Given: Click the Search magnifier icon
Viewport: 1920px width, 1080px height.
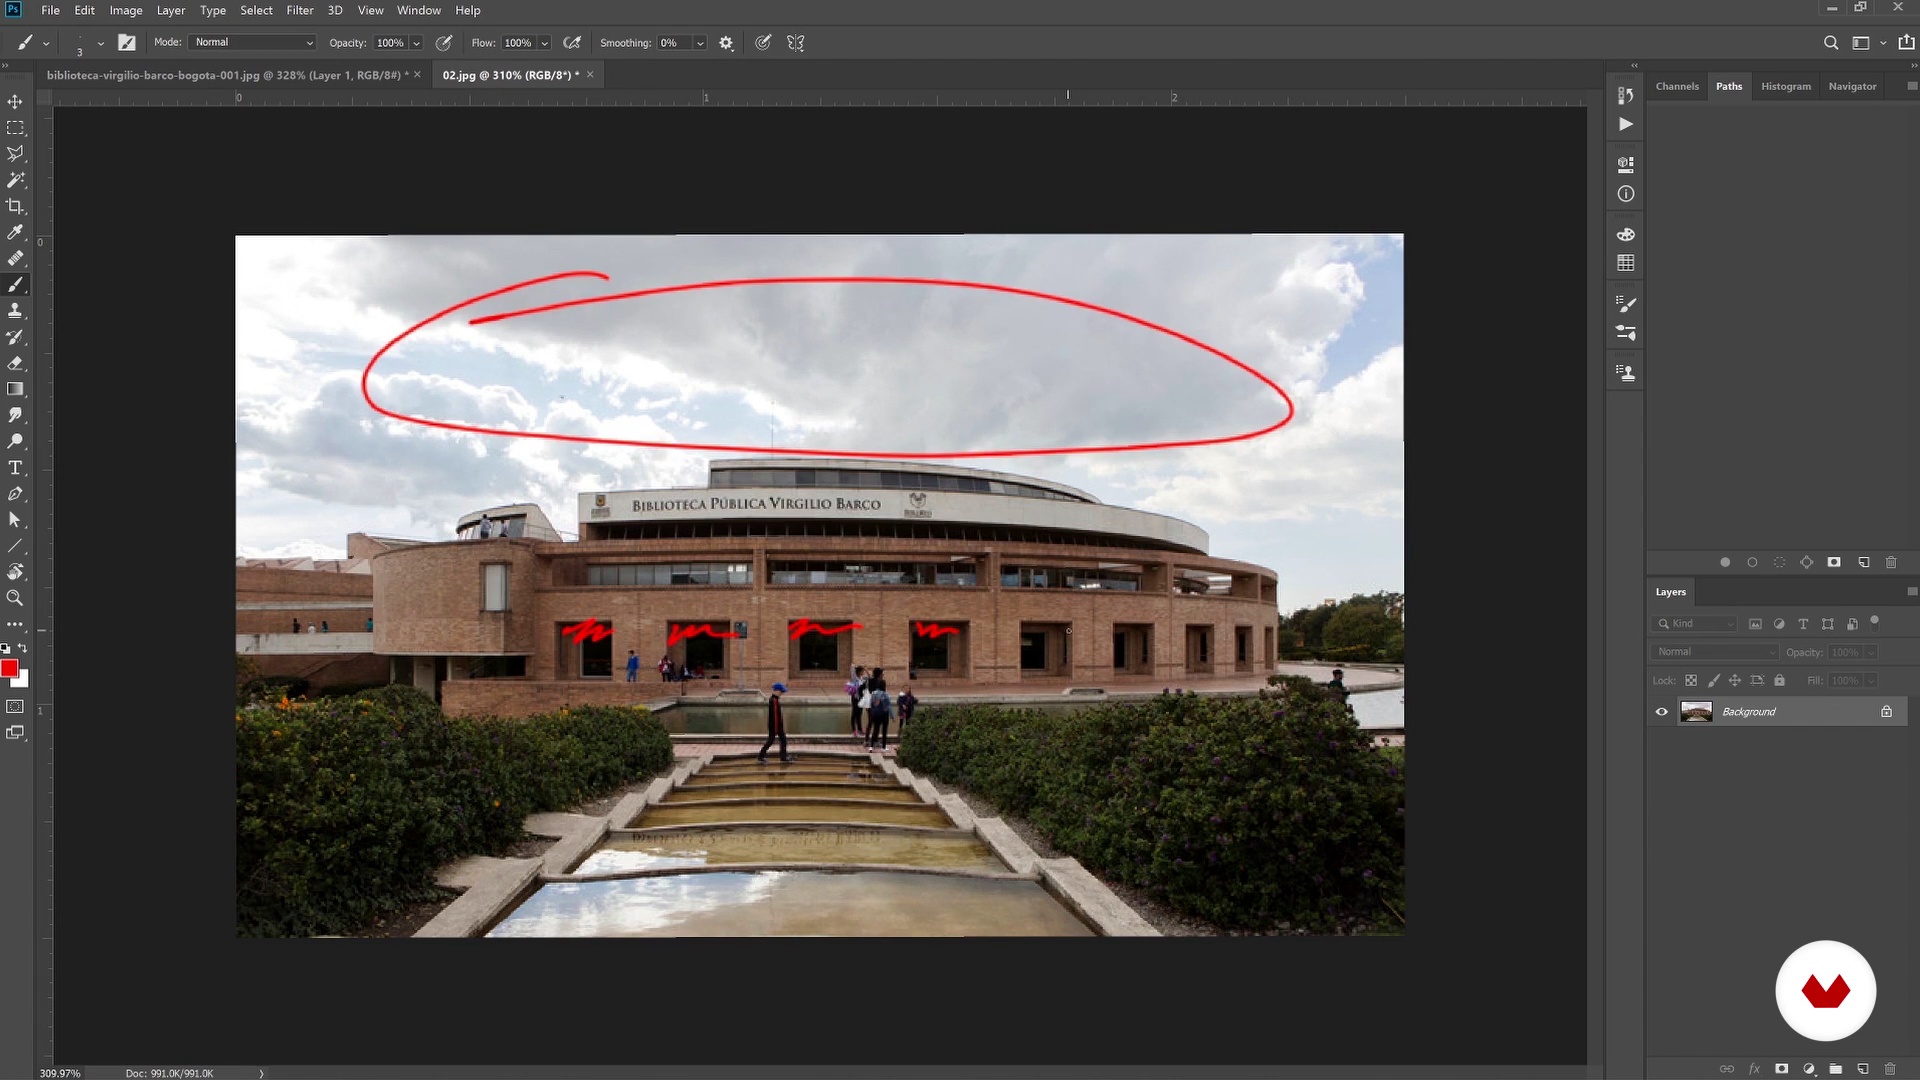Looking at the screenshot, I should (1831, 43).
